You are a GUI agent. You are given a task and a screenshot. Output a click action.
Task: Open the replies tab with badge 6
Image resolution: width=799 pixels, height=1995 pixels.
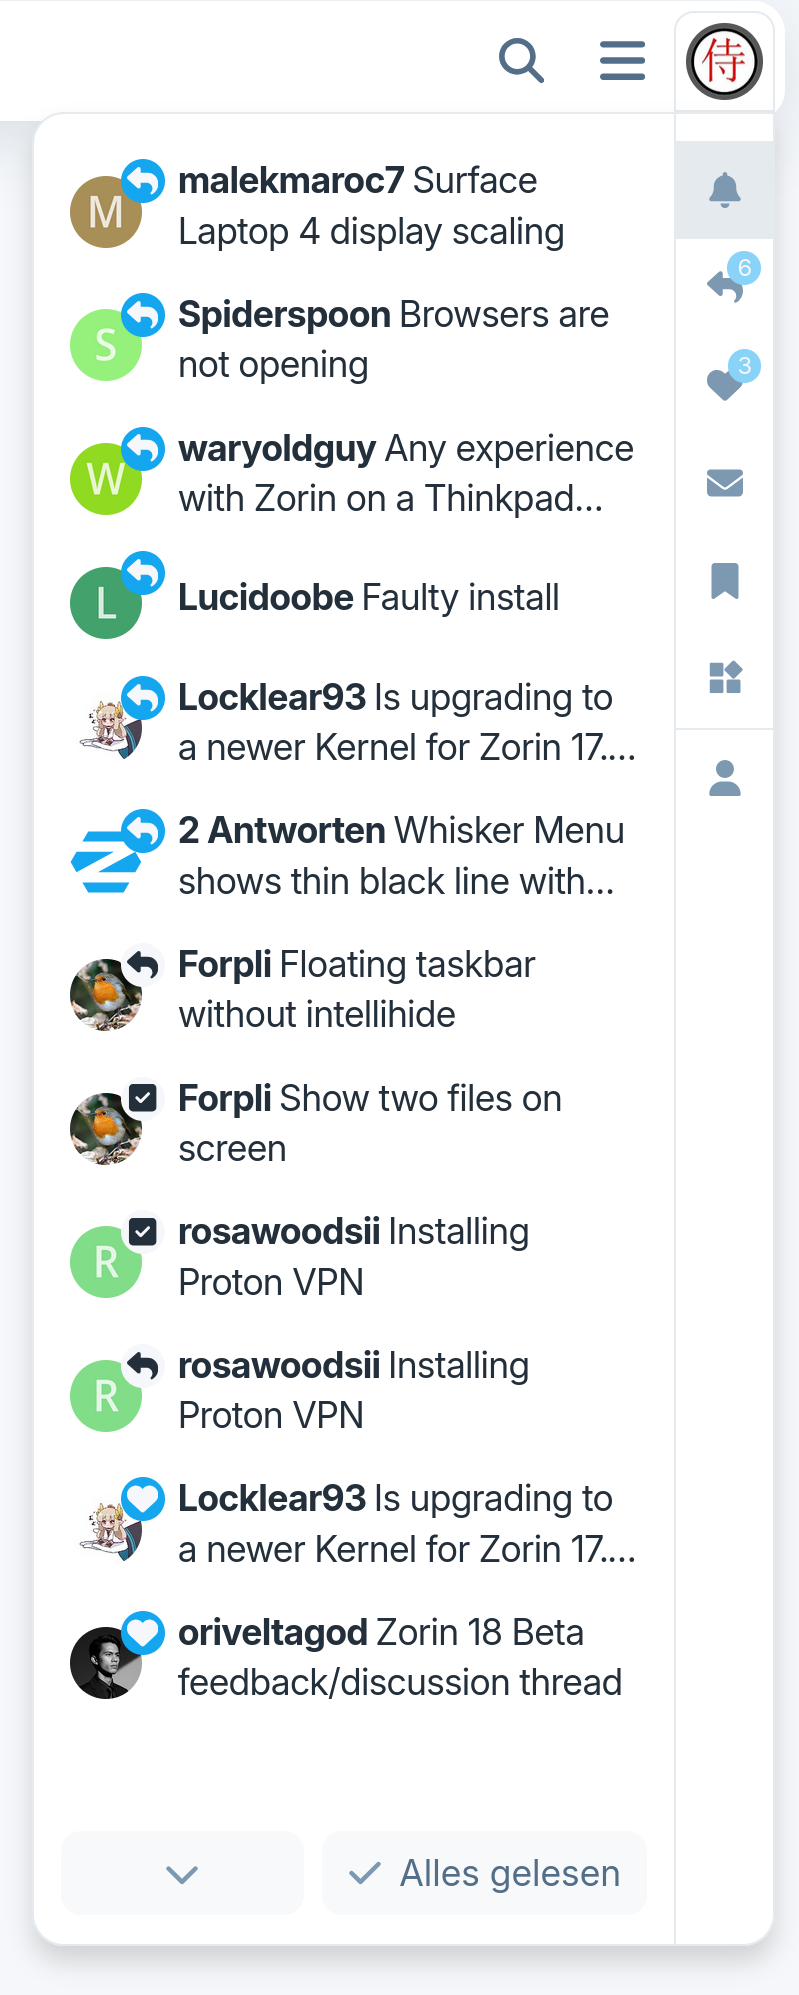coord(726,286)
